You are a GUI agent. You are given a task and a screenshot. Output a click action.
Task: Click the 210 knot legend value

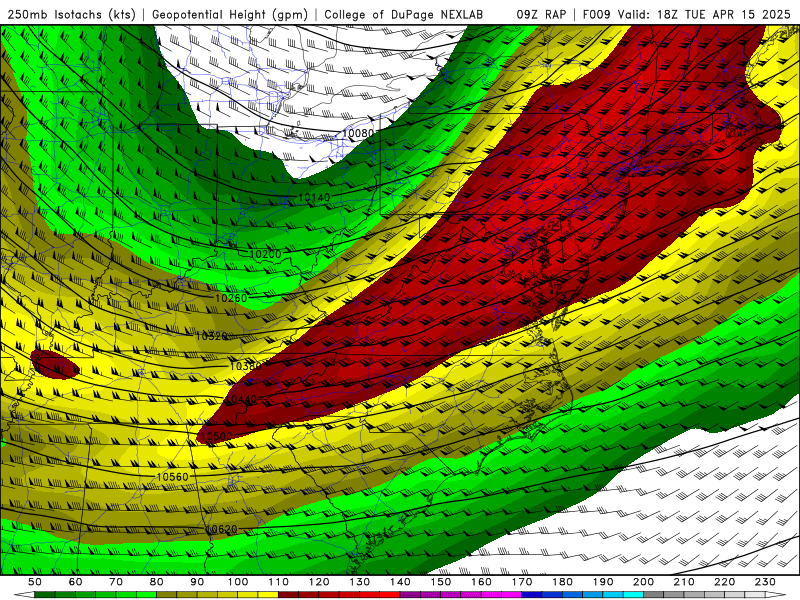coord(684,582)
